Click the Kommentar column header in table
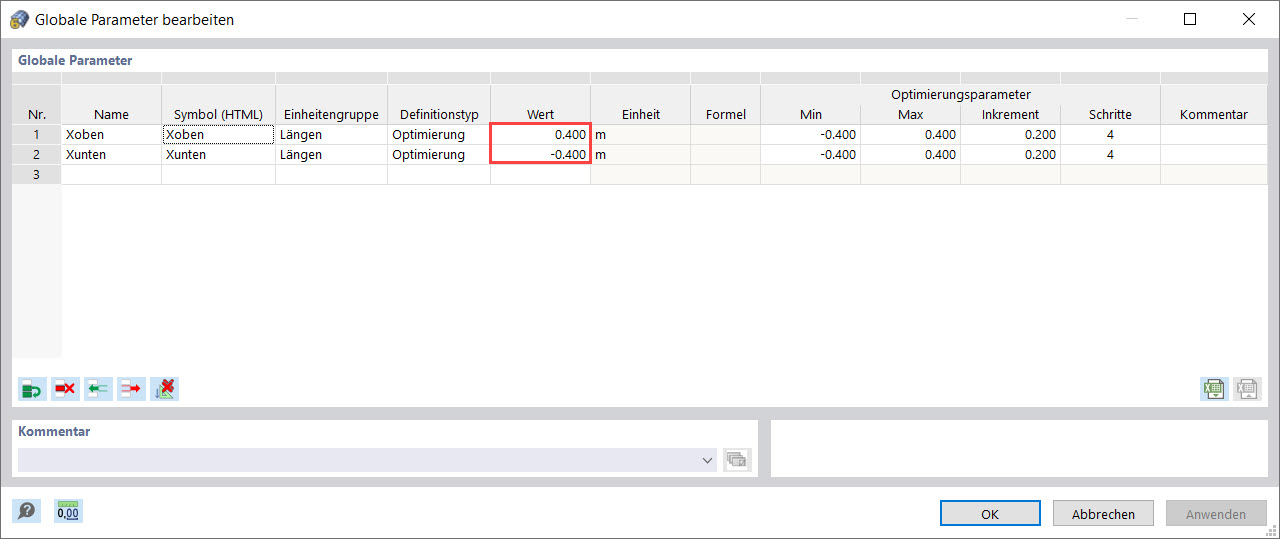The height and width of the screenshot is (539, 1280). click(1213, 114)
